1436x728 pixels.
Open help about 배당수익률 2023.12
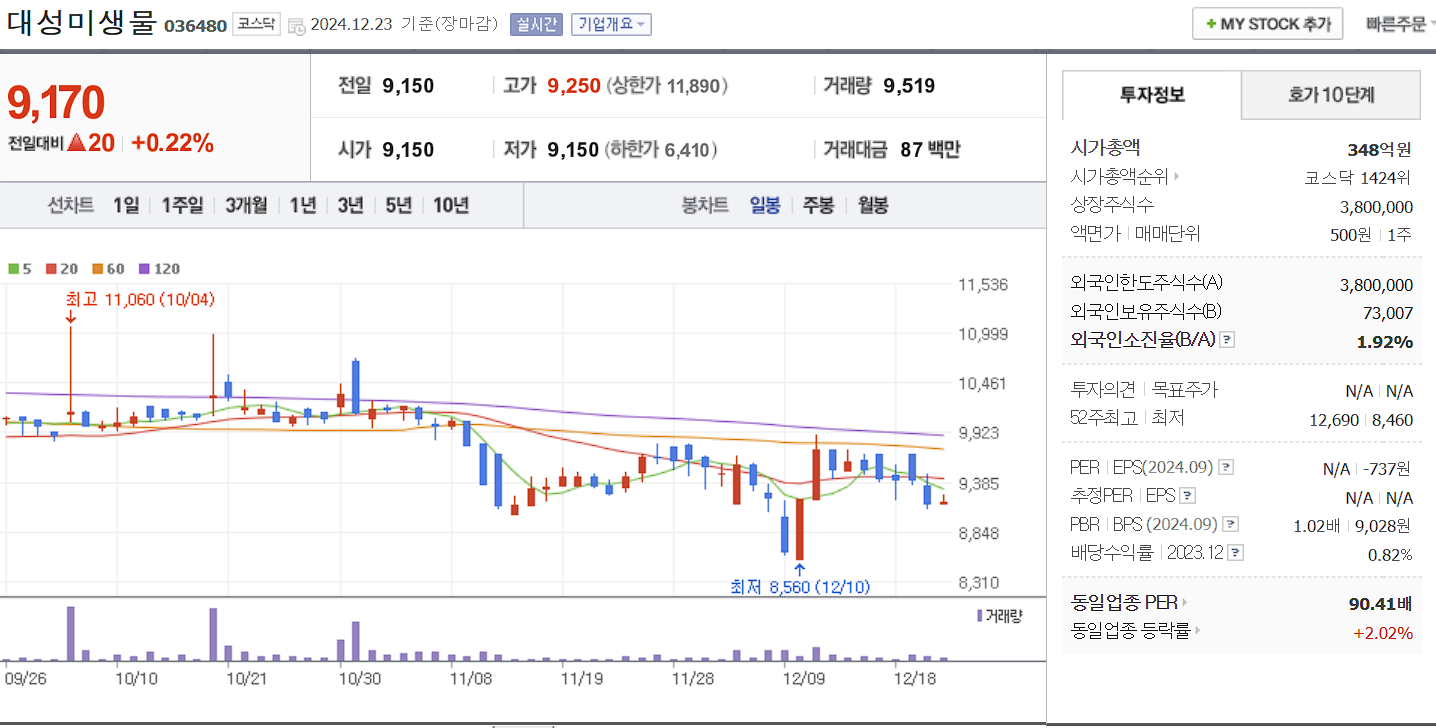pyautogui.click(x=1234, y=551)
